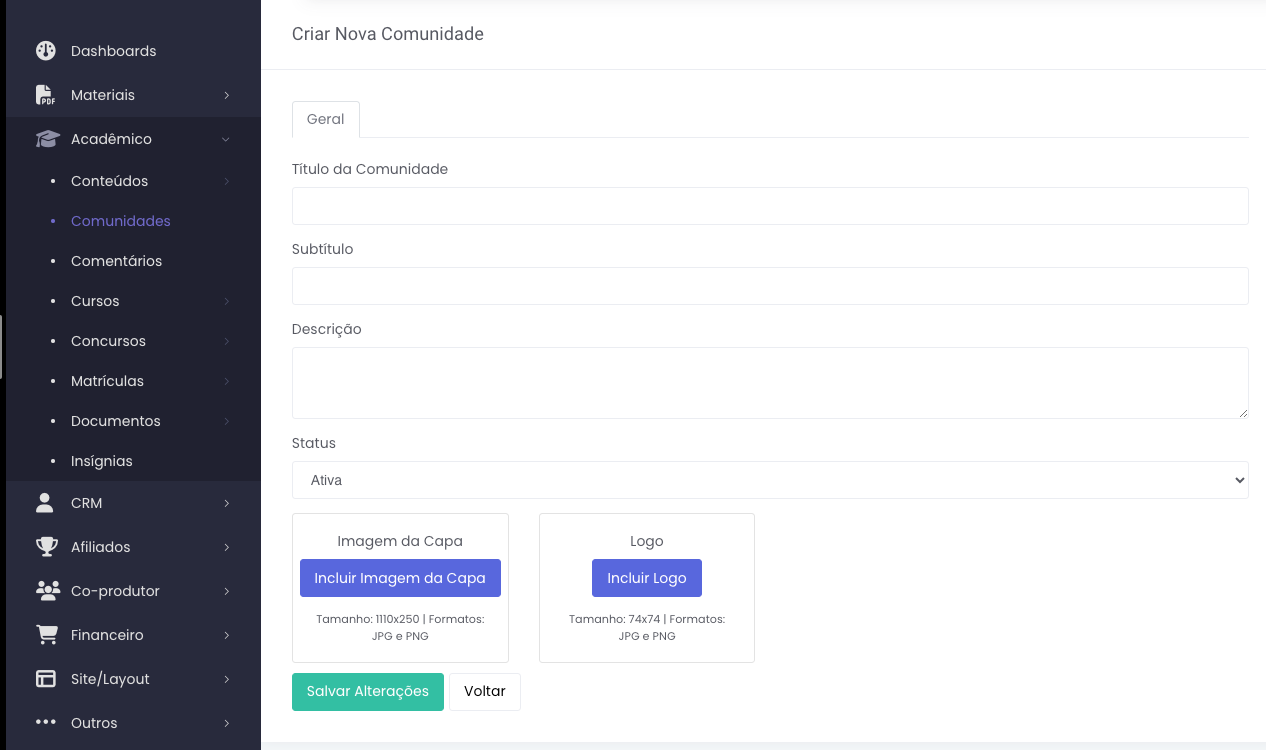Click the Financeiro shopping cart icon
The height and width of the screenshot is (750, 1266).
tap(46, 635)
